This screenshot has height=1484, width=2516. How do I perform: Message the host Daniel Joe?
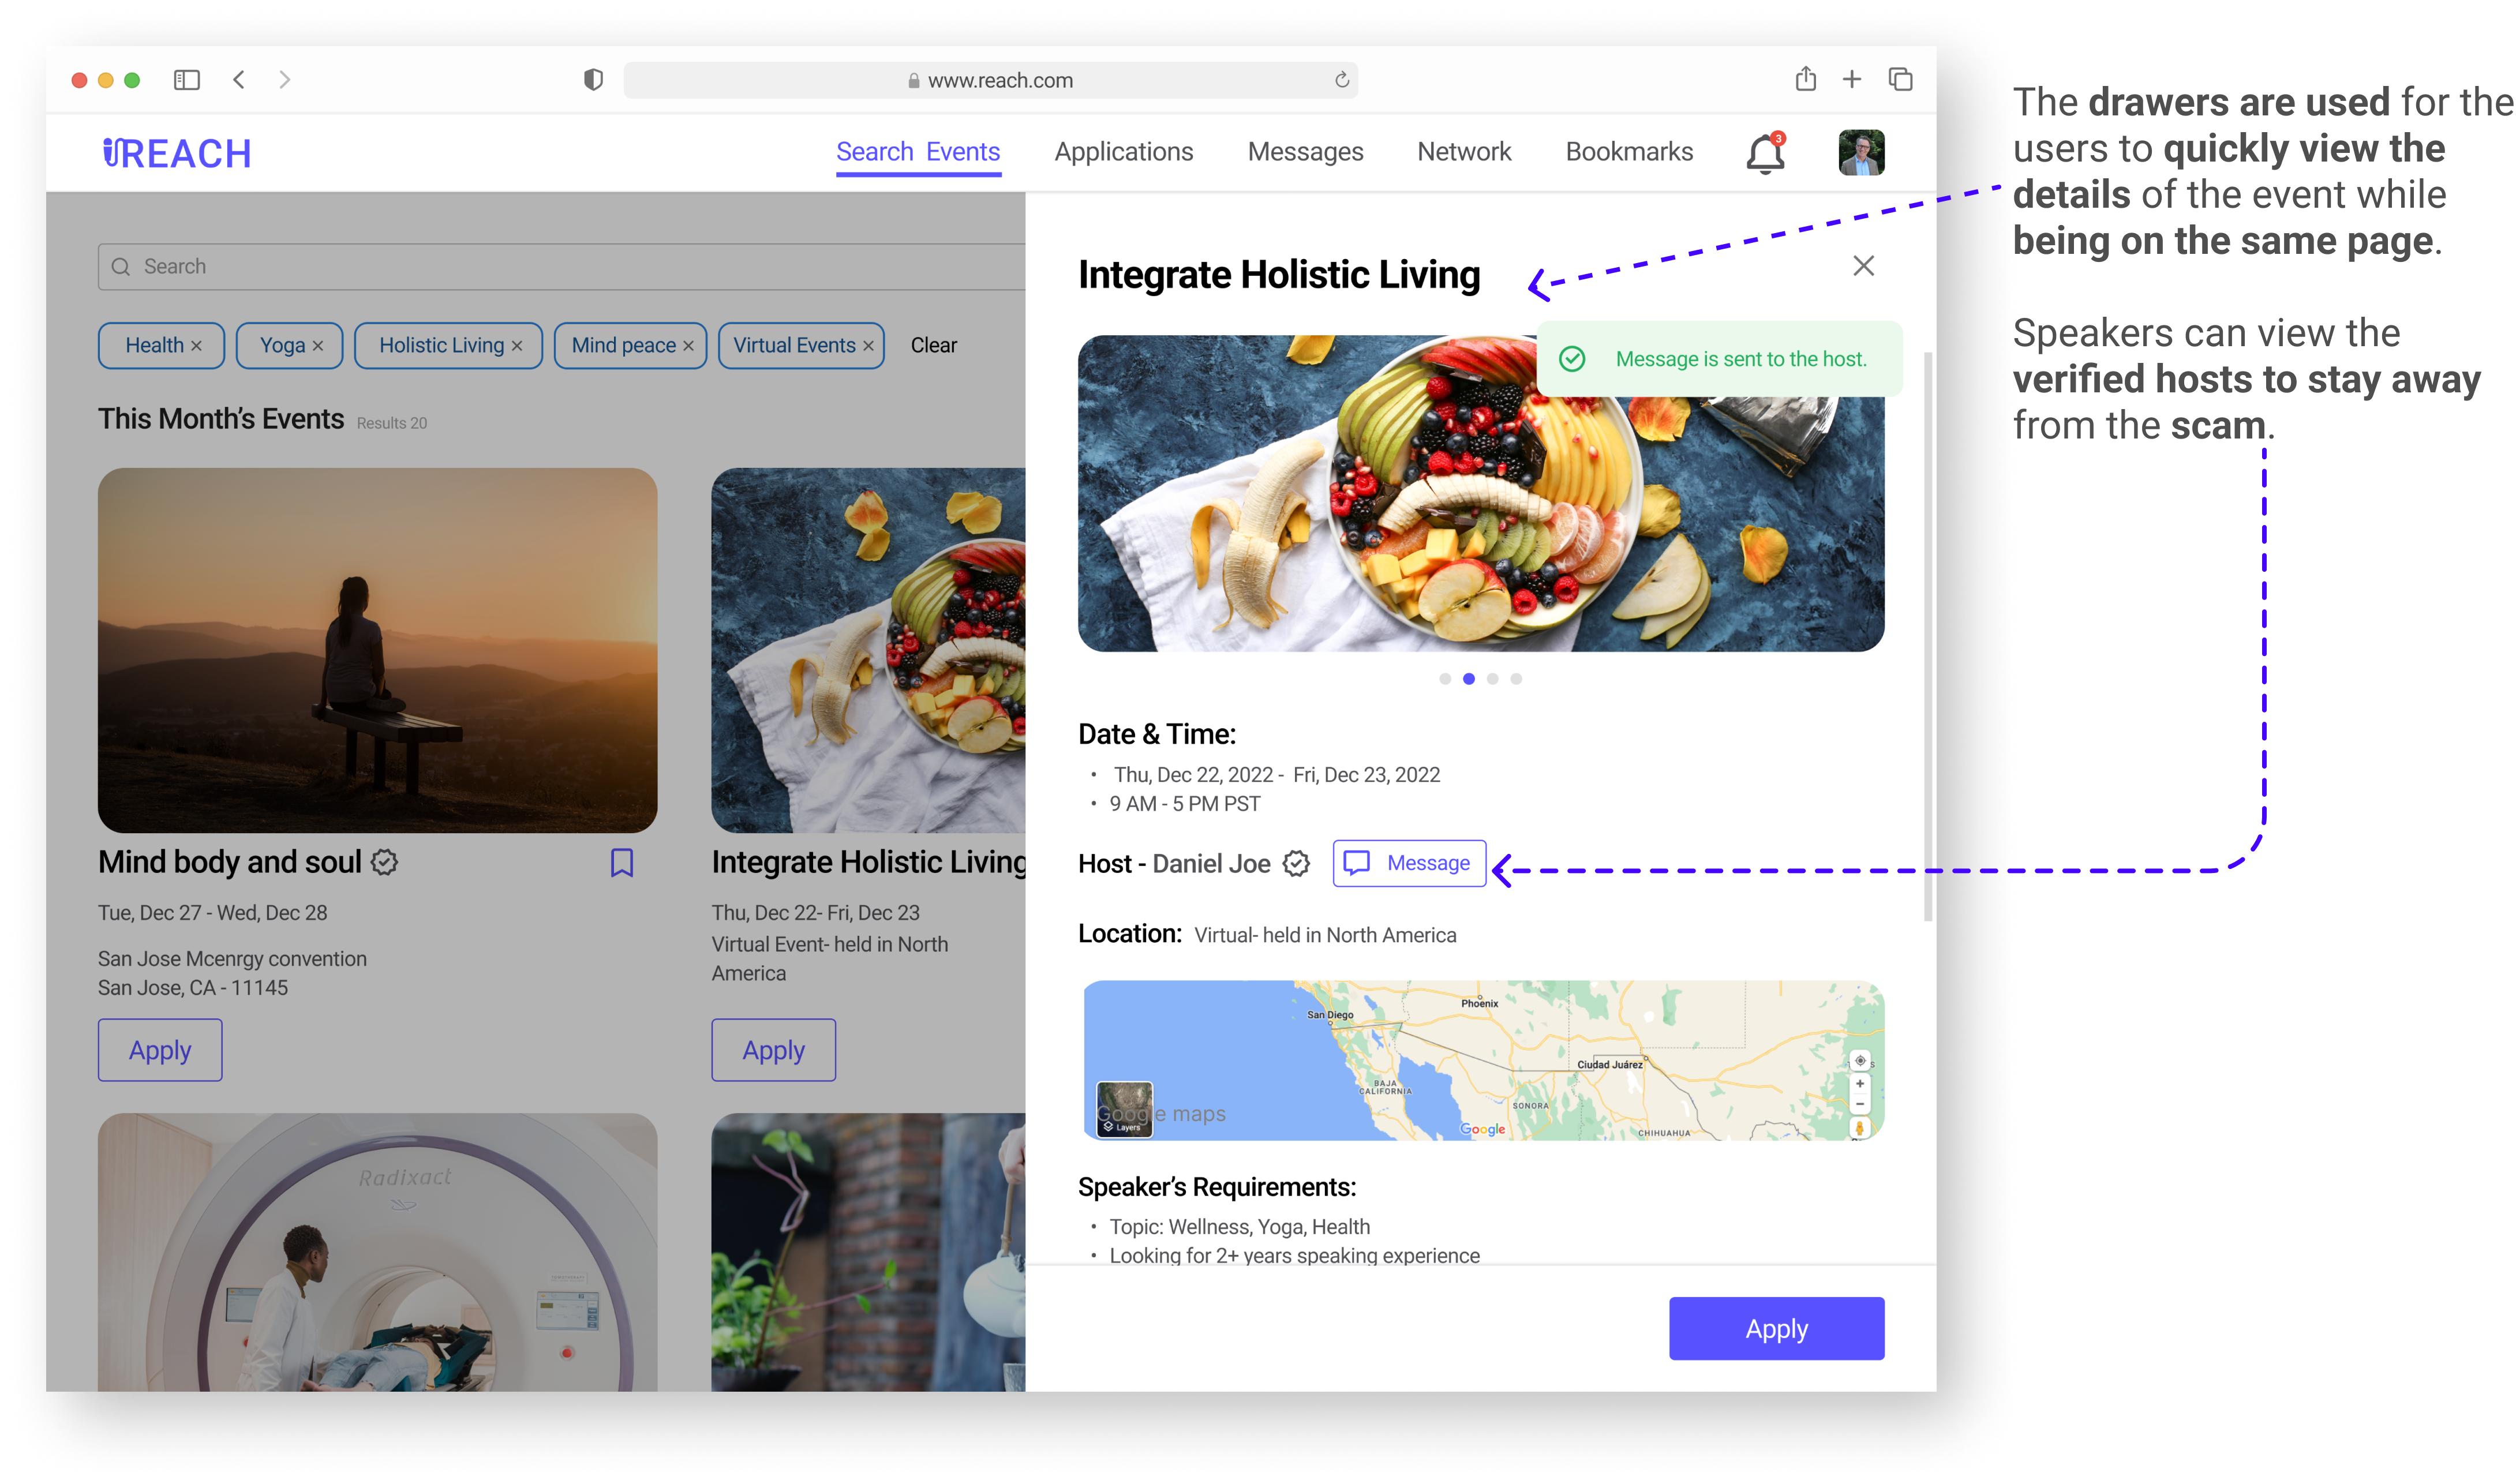click(x=1409, y=863)
